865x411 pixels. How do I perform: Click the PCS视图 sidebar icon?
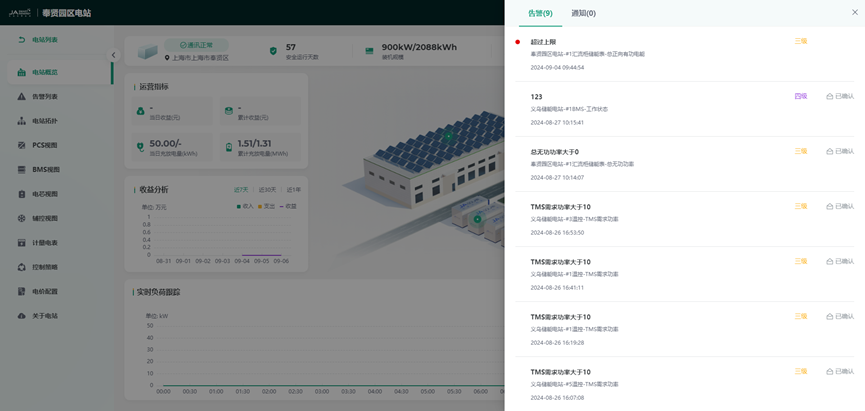click(x=22, y=145)
